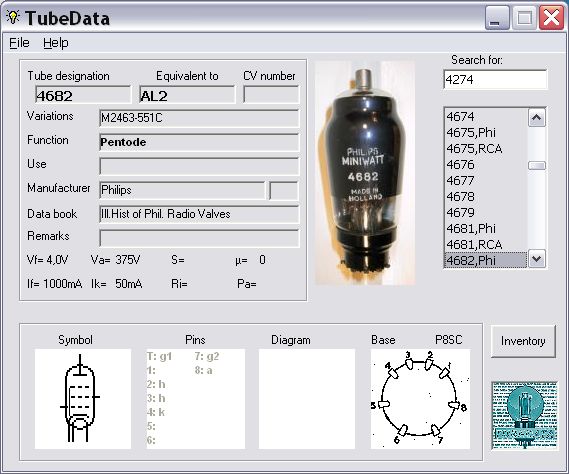Image resolution: width=569 pixels, height=474 pixels.
Task: Click the Variations field M2463-551C
Action: point(199,118)
